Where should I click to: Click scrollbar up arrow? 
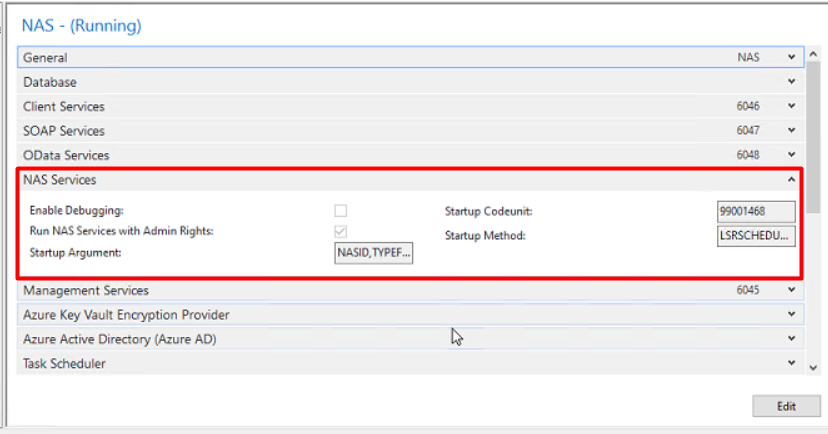(x=813, y=54)
